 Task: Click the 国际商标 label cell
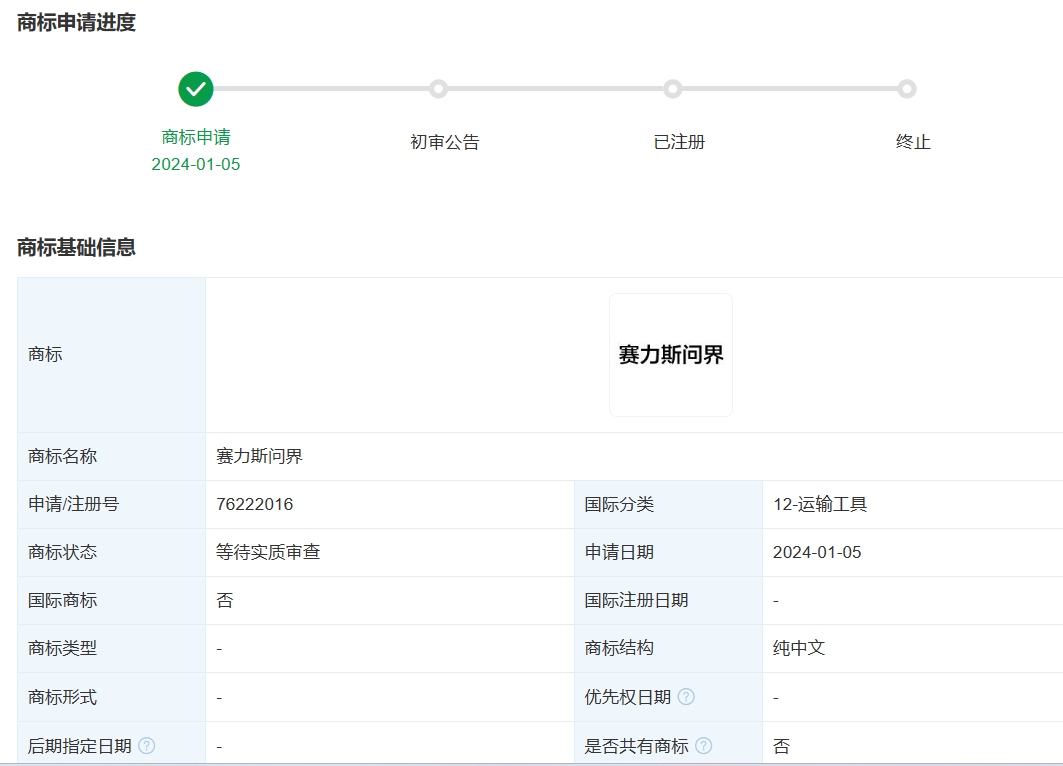(x=111, y=601)
